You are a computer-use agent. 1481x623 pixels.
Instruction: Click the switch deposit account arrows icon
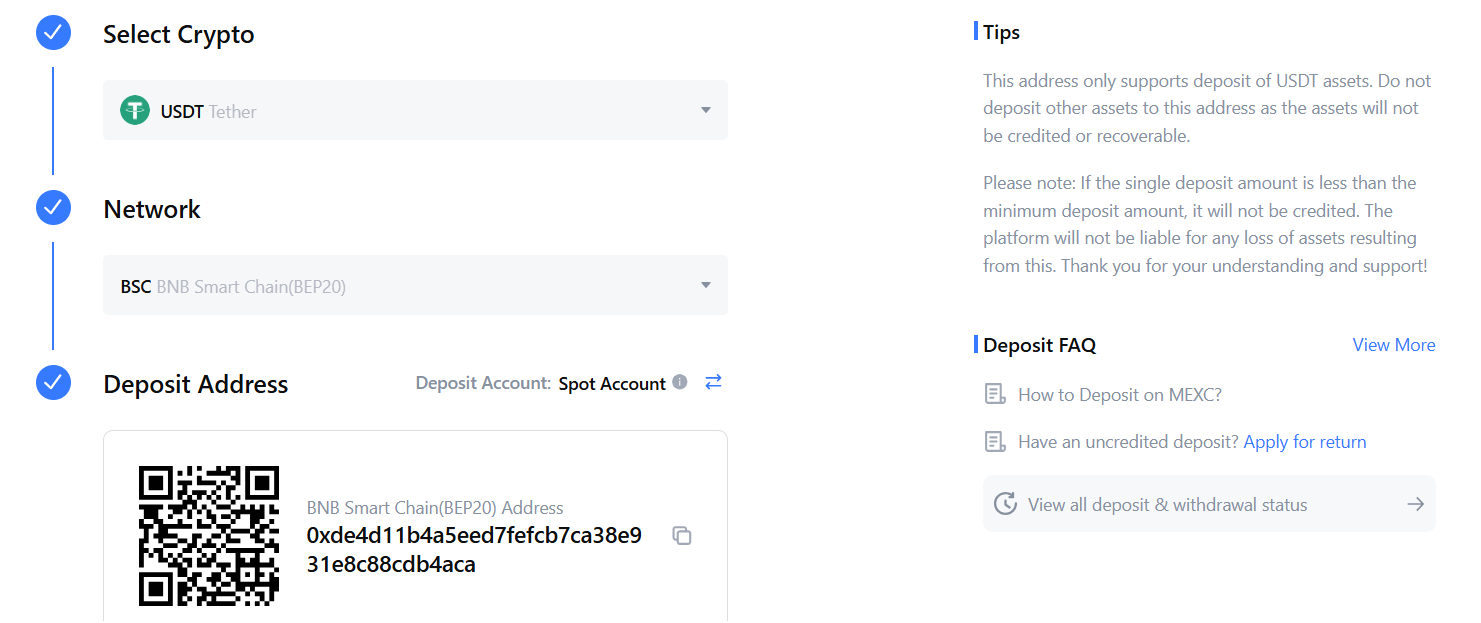[713, 382]
